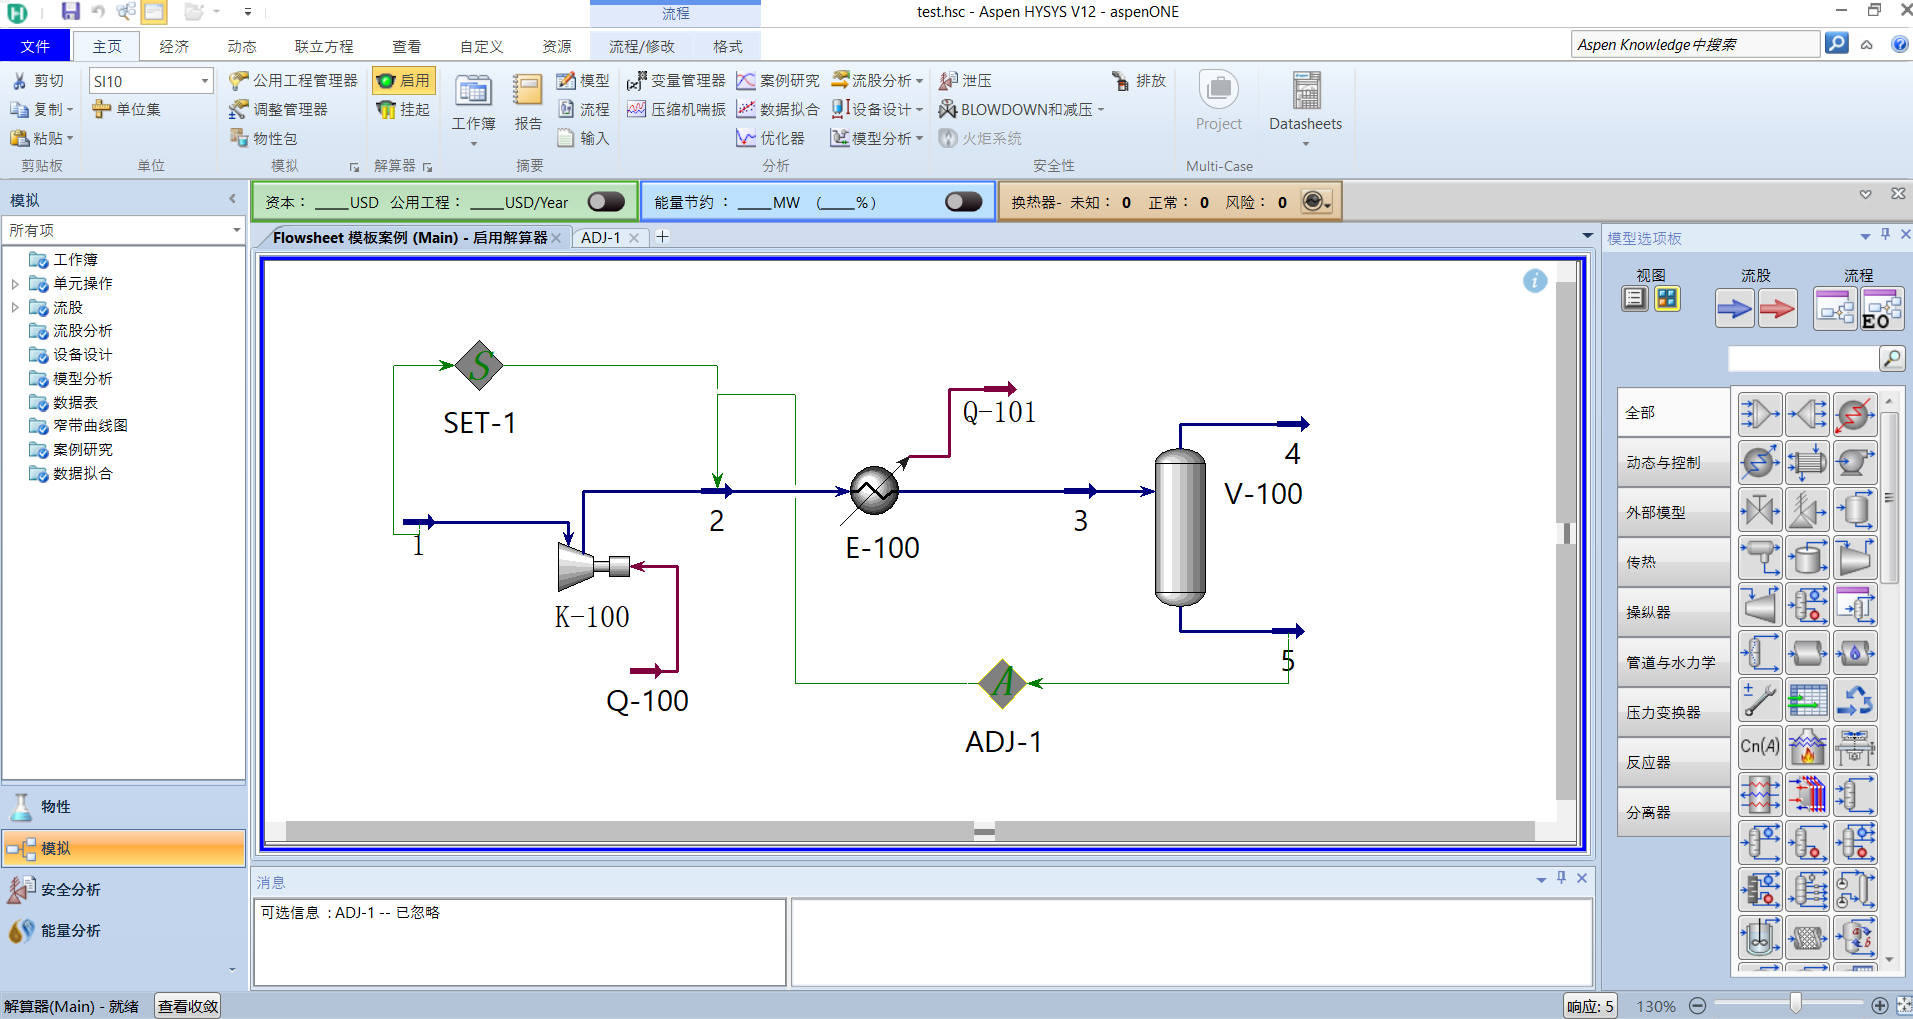Collapse the 模拟 navigation pane
The height and width of the screenshot is (1019, 1913).
tap(232, 199)
